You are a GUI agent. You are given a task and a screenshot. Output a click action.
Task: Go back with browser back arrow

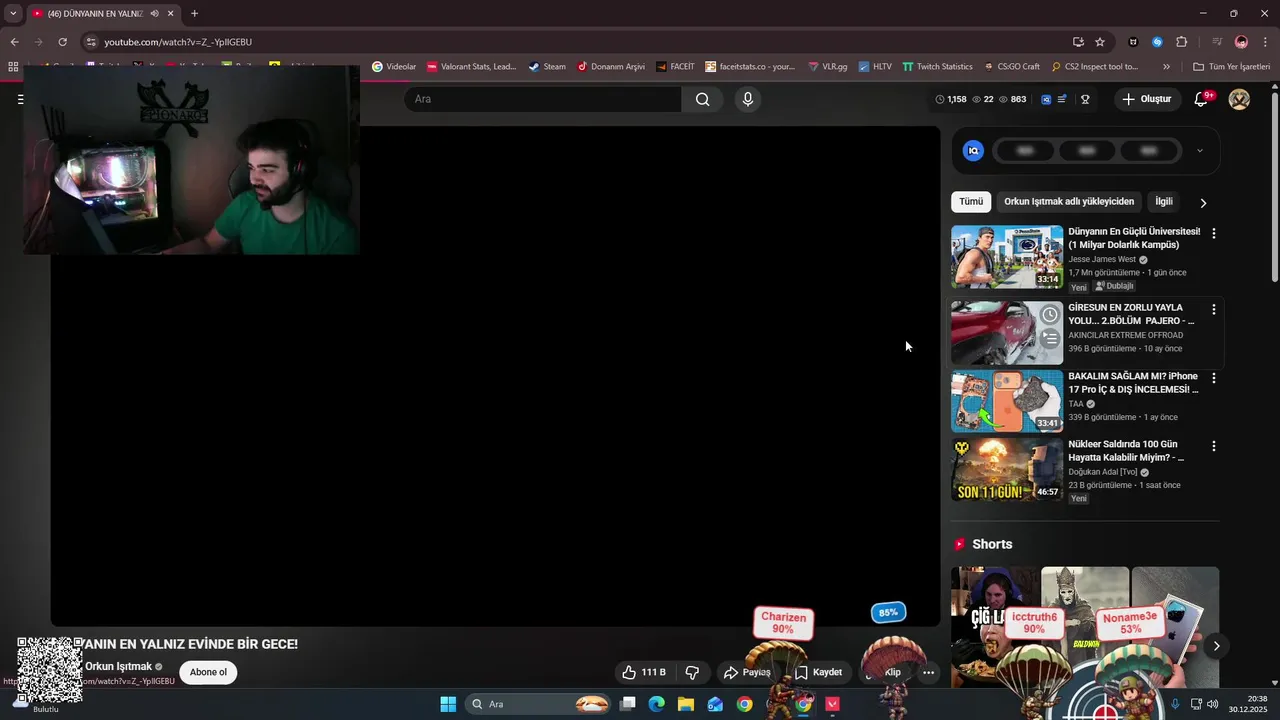(14, 42)
